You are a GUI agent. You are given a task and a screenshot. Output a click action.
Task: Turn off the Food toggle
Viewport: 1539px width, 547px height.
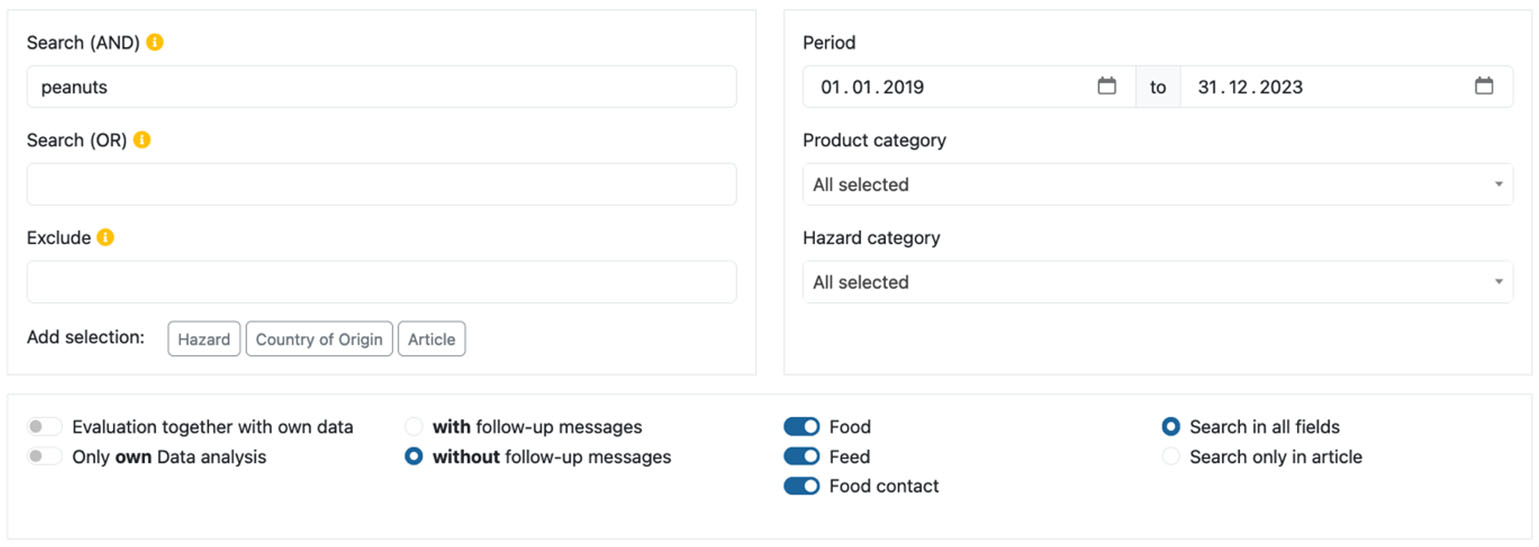point(801,427)
